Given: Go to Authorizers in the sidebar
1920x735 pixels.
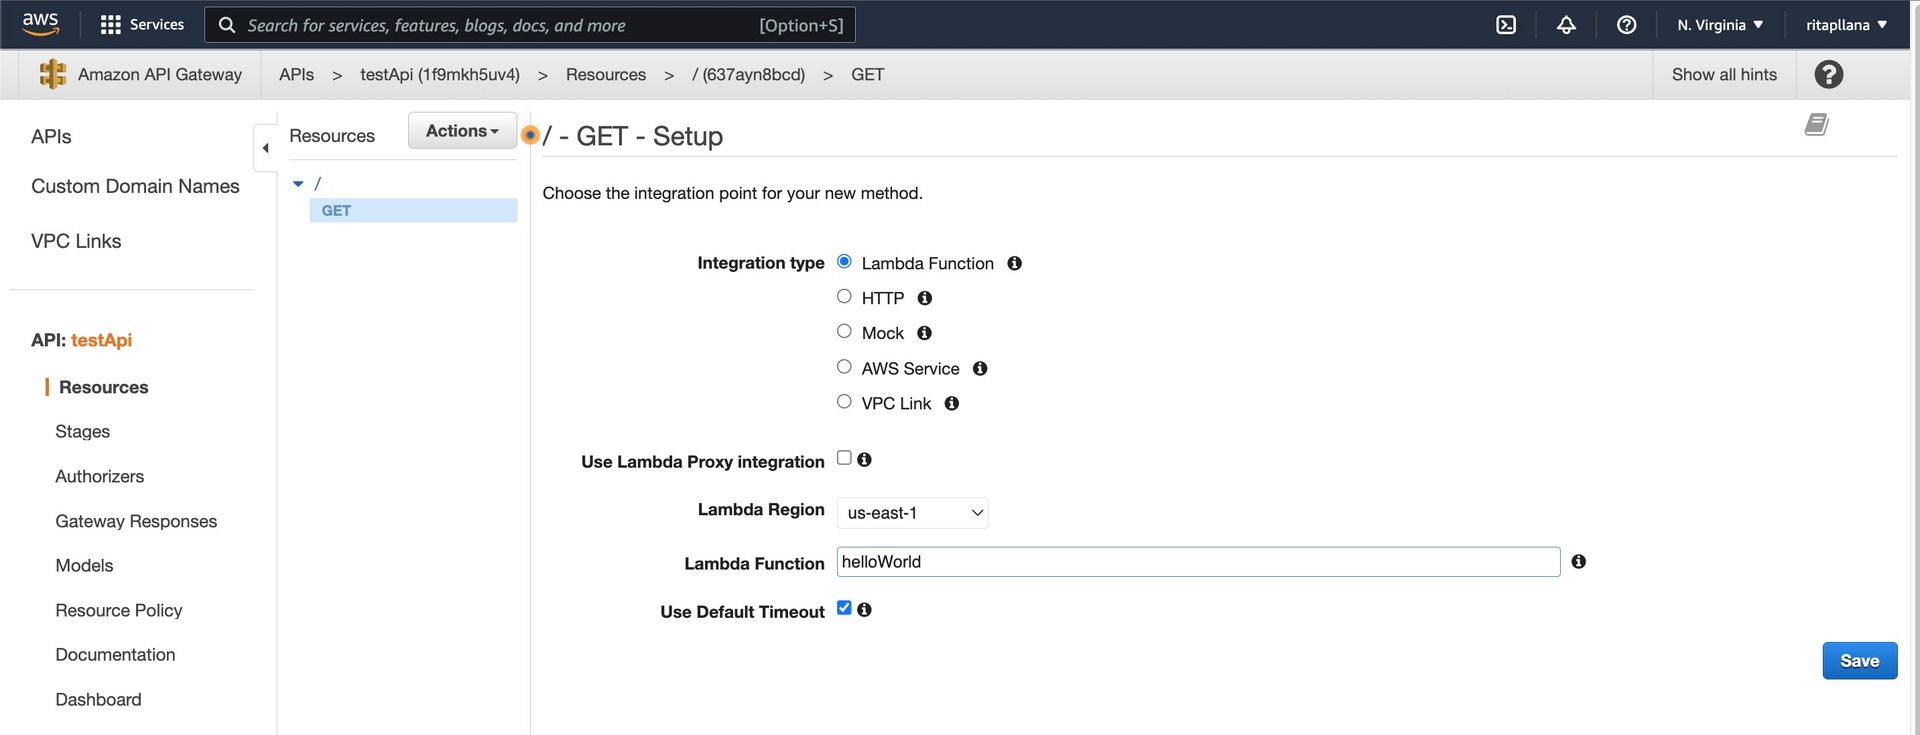Looking at the screenshot, I should pyautogui.click(x=99, y=477).
